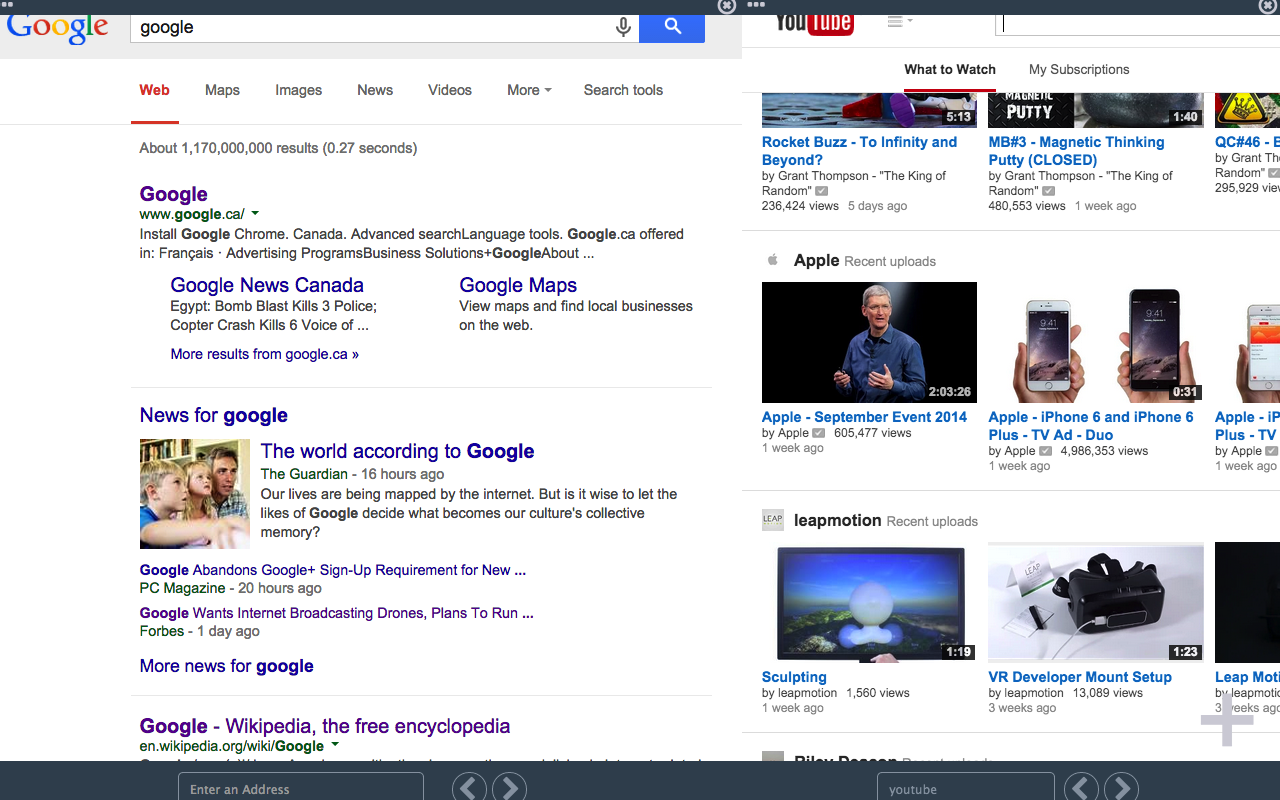
Task: Switch to the Maps search tab
Action: click(x=222, y=90)
